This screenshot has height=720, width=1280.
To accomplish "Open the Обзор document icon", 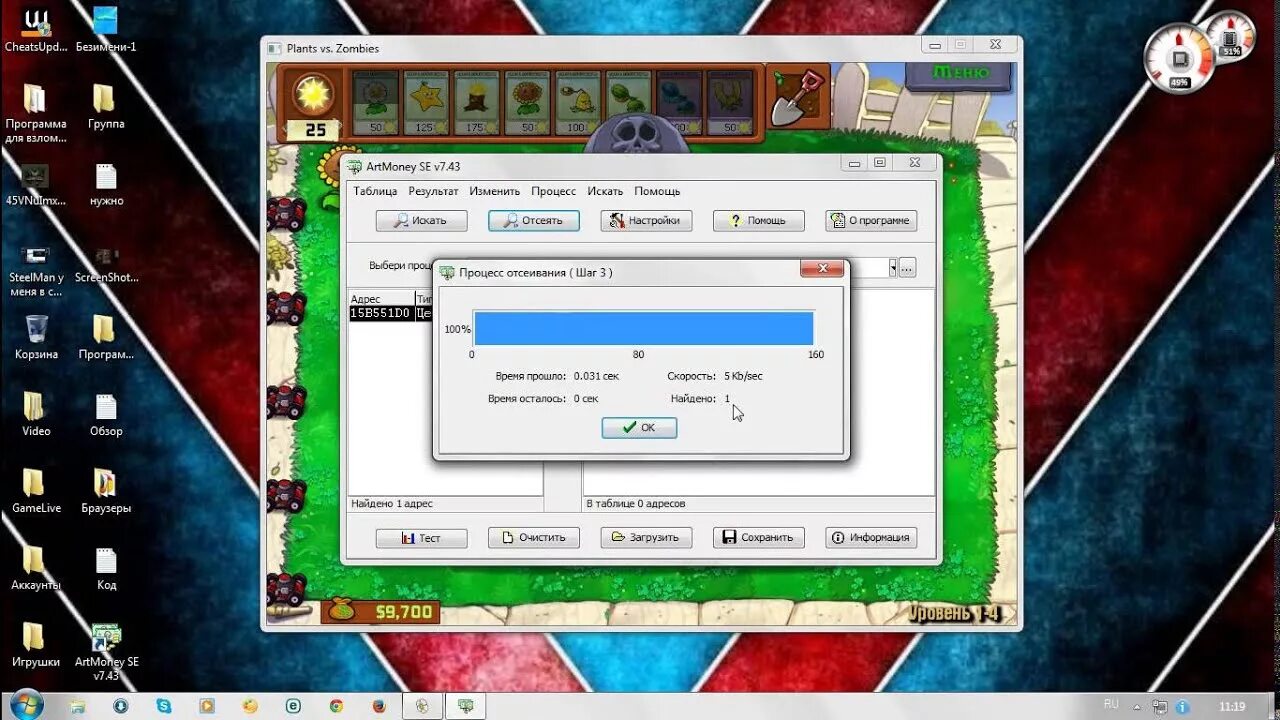I will (106, 414).
